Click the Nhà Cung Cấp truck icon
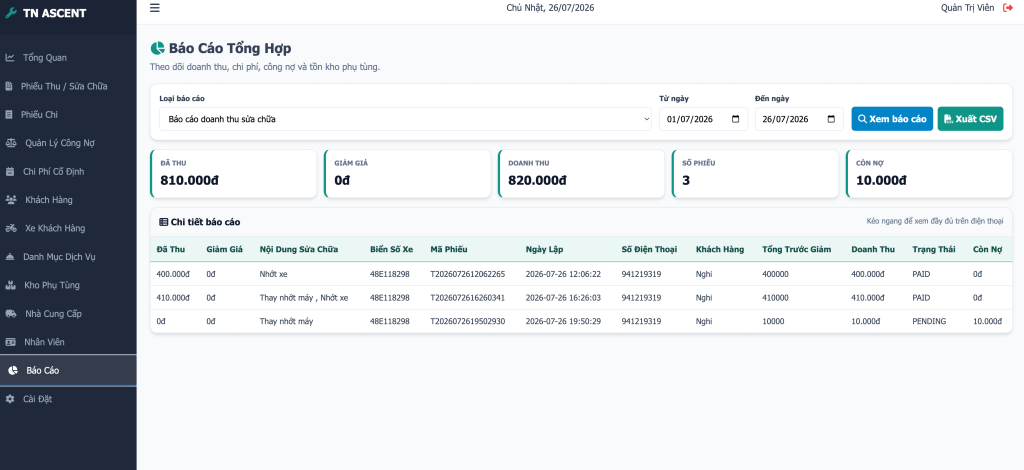 [11, 314]
